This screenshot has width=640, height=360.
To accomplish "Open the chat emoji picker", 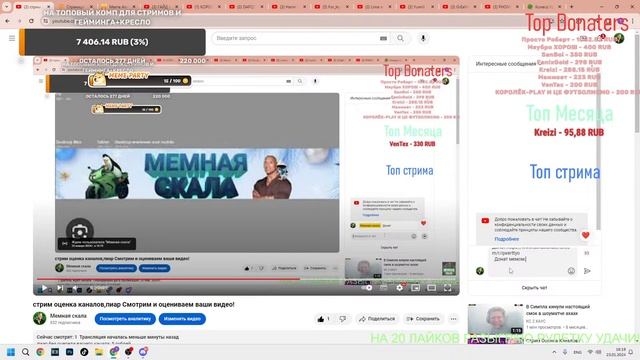I will [571, 271].
